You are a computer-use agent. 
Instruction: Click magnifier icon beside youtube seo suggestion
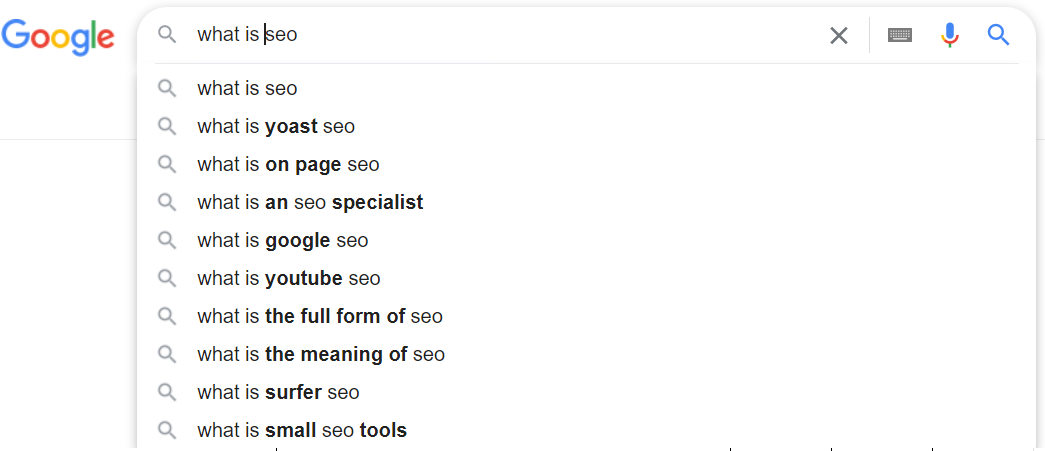point(167,278)
